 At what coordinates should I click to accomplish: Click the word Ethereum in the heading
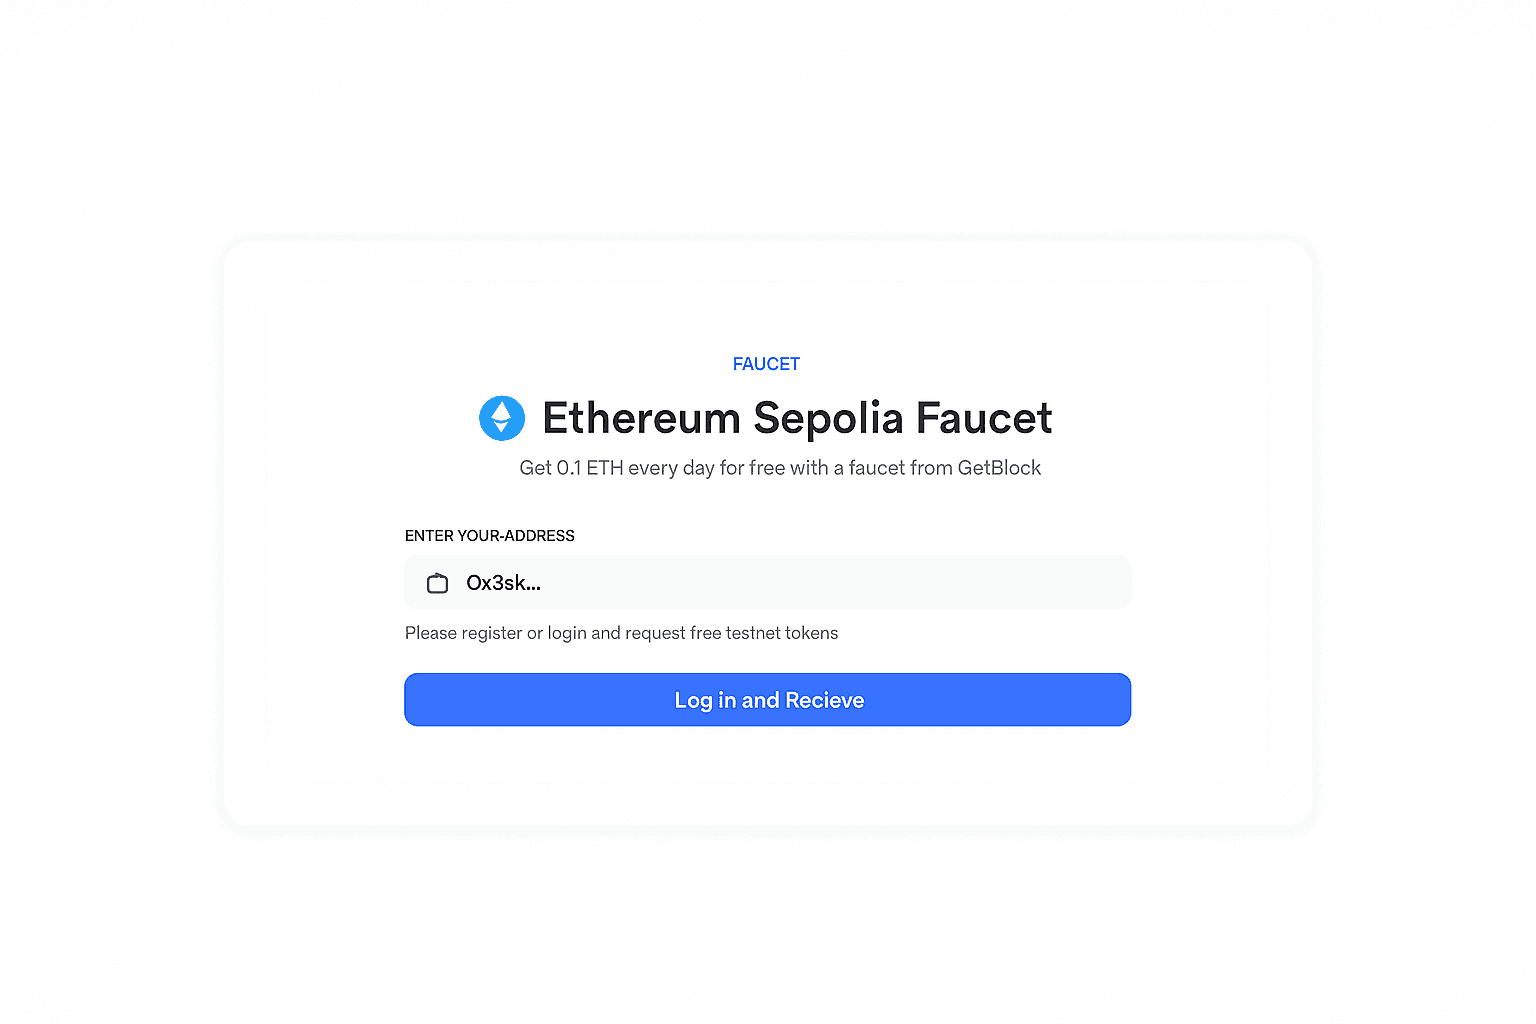pos(641,418)
